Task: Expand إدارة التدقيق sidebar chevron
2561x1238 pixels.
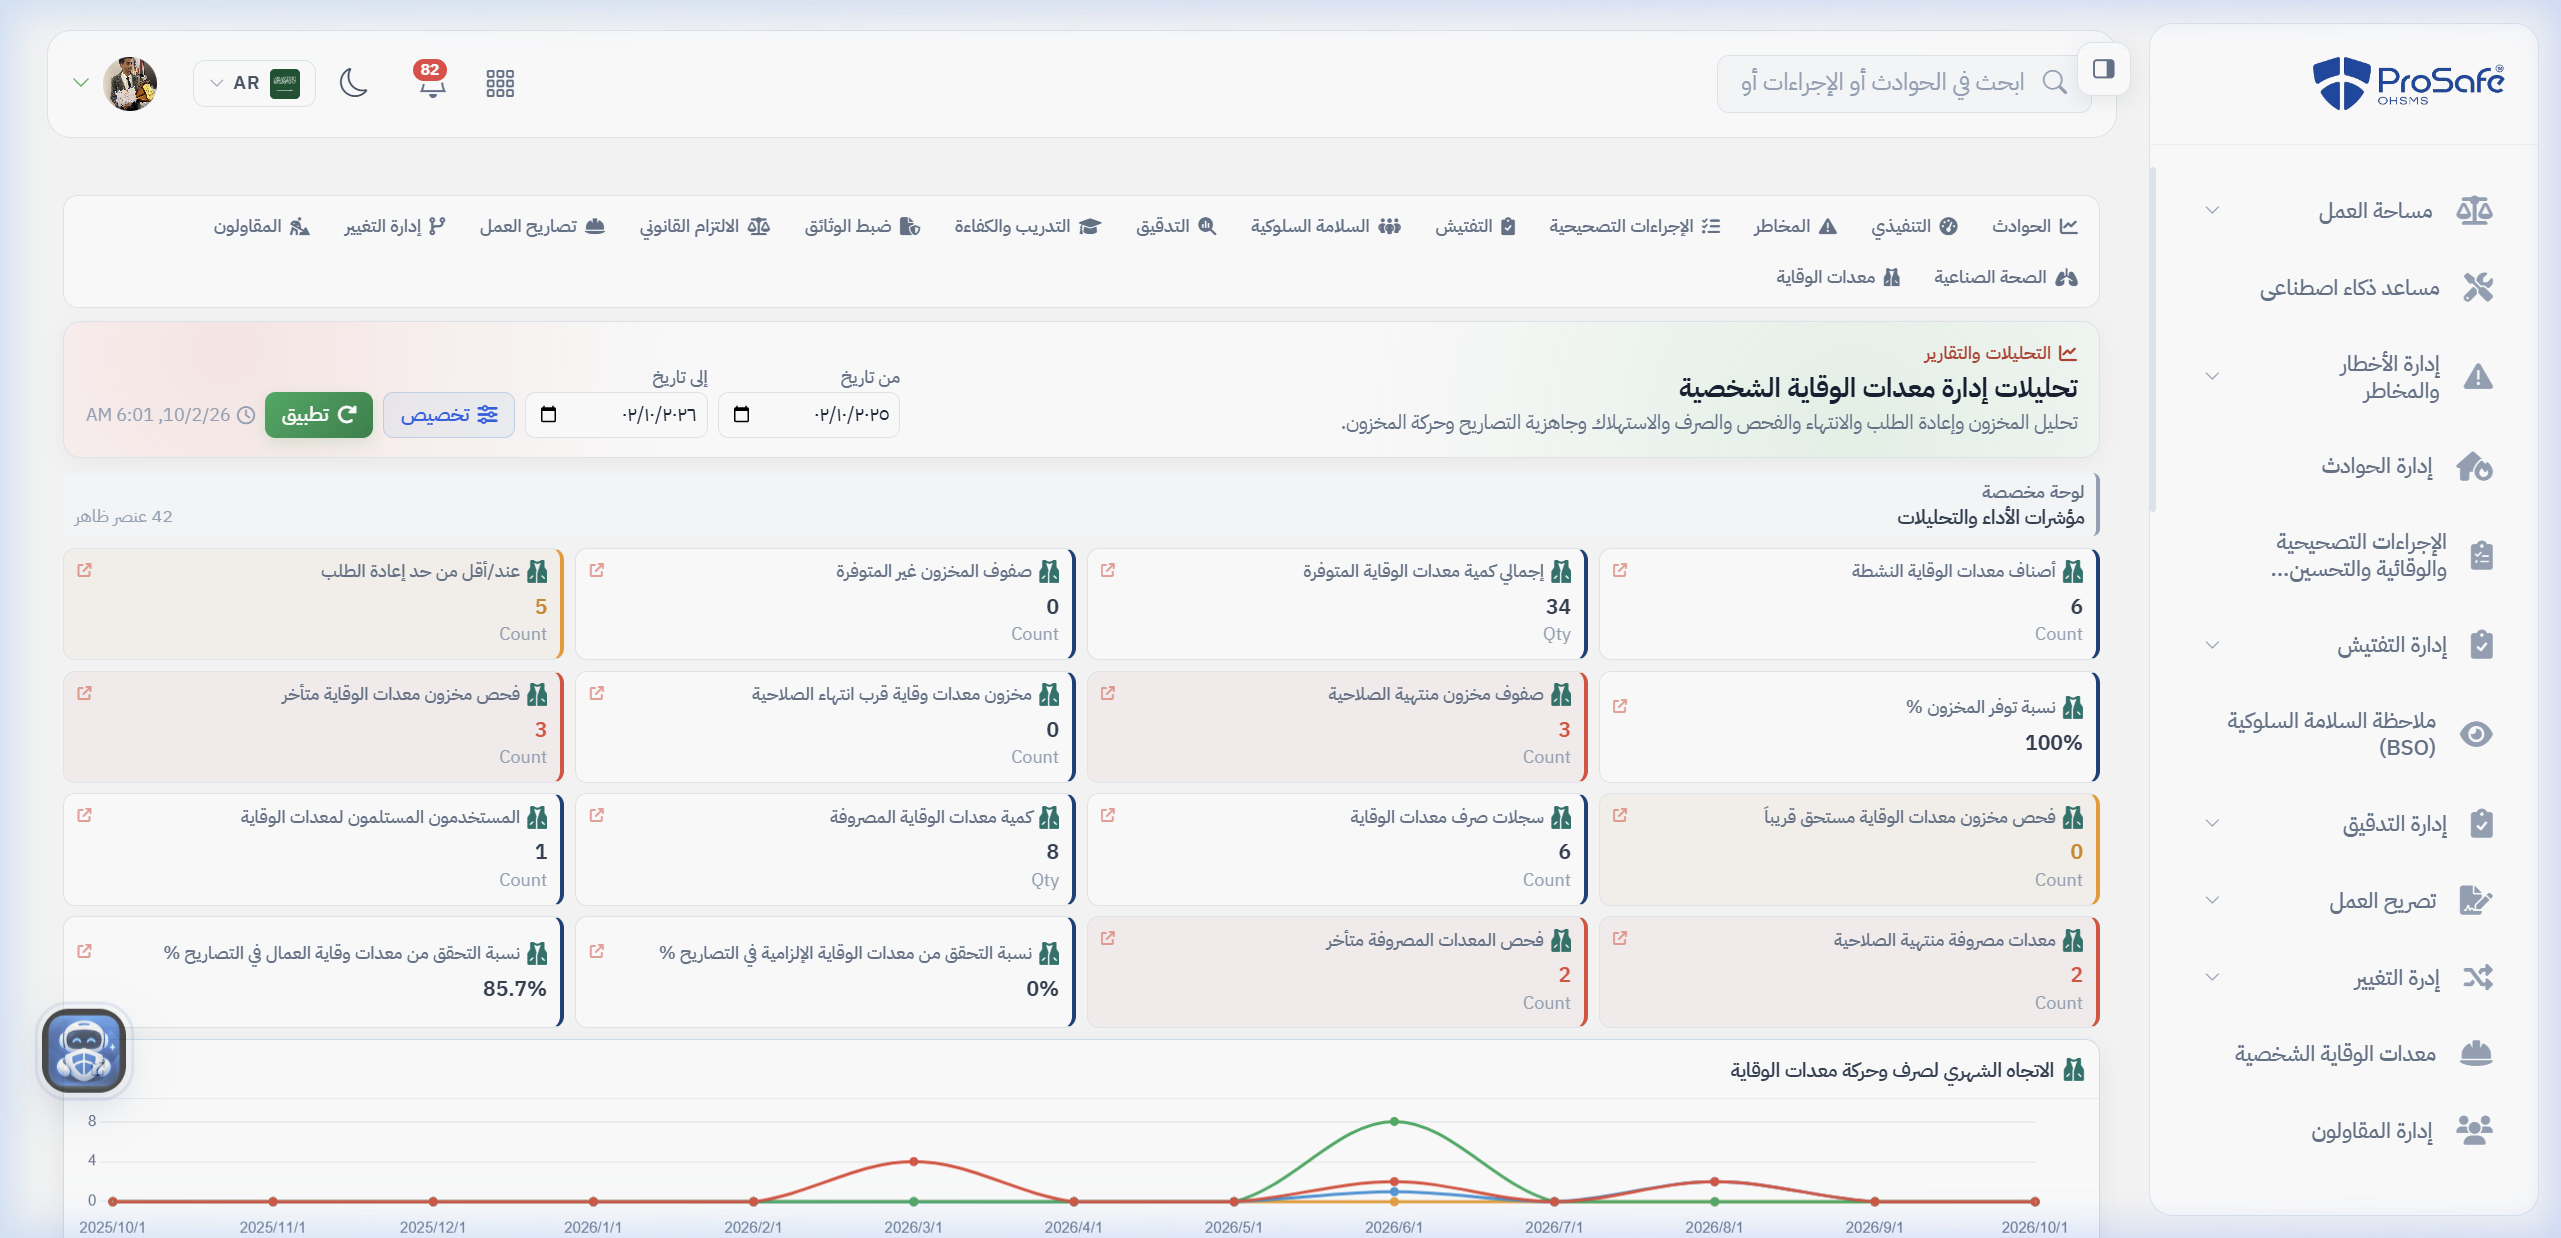Action: coord(2212,824)
